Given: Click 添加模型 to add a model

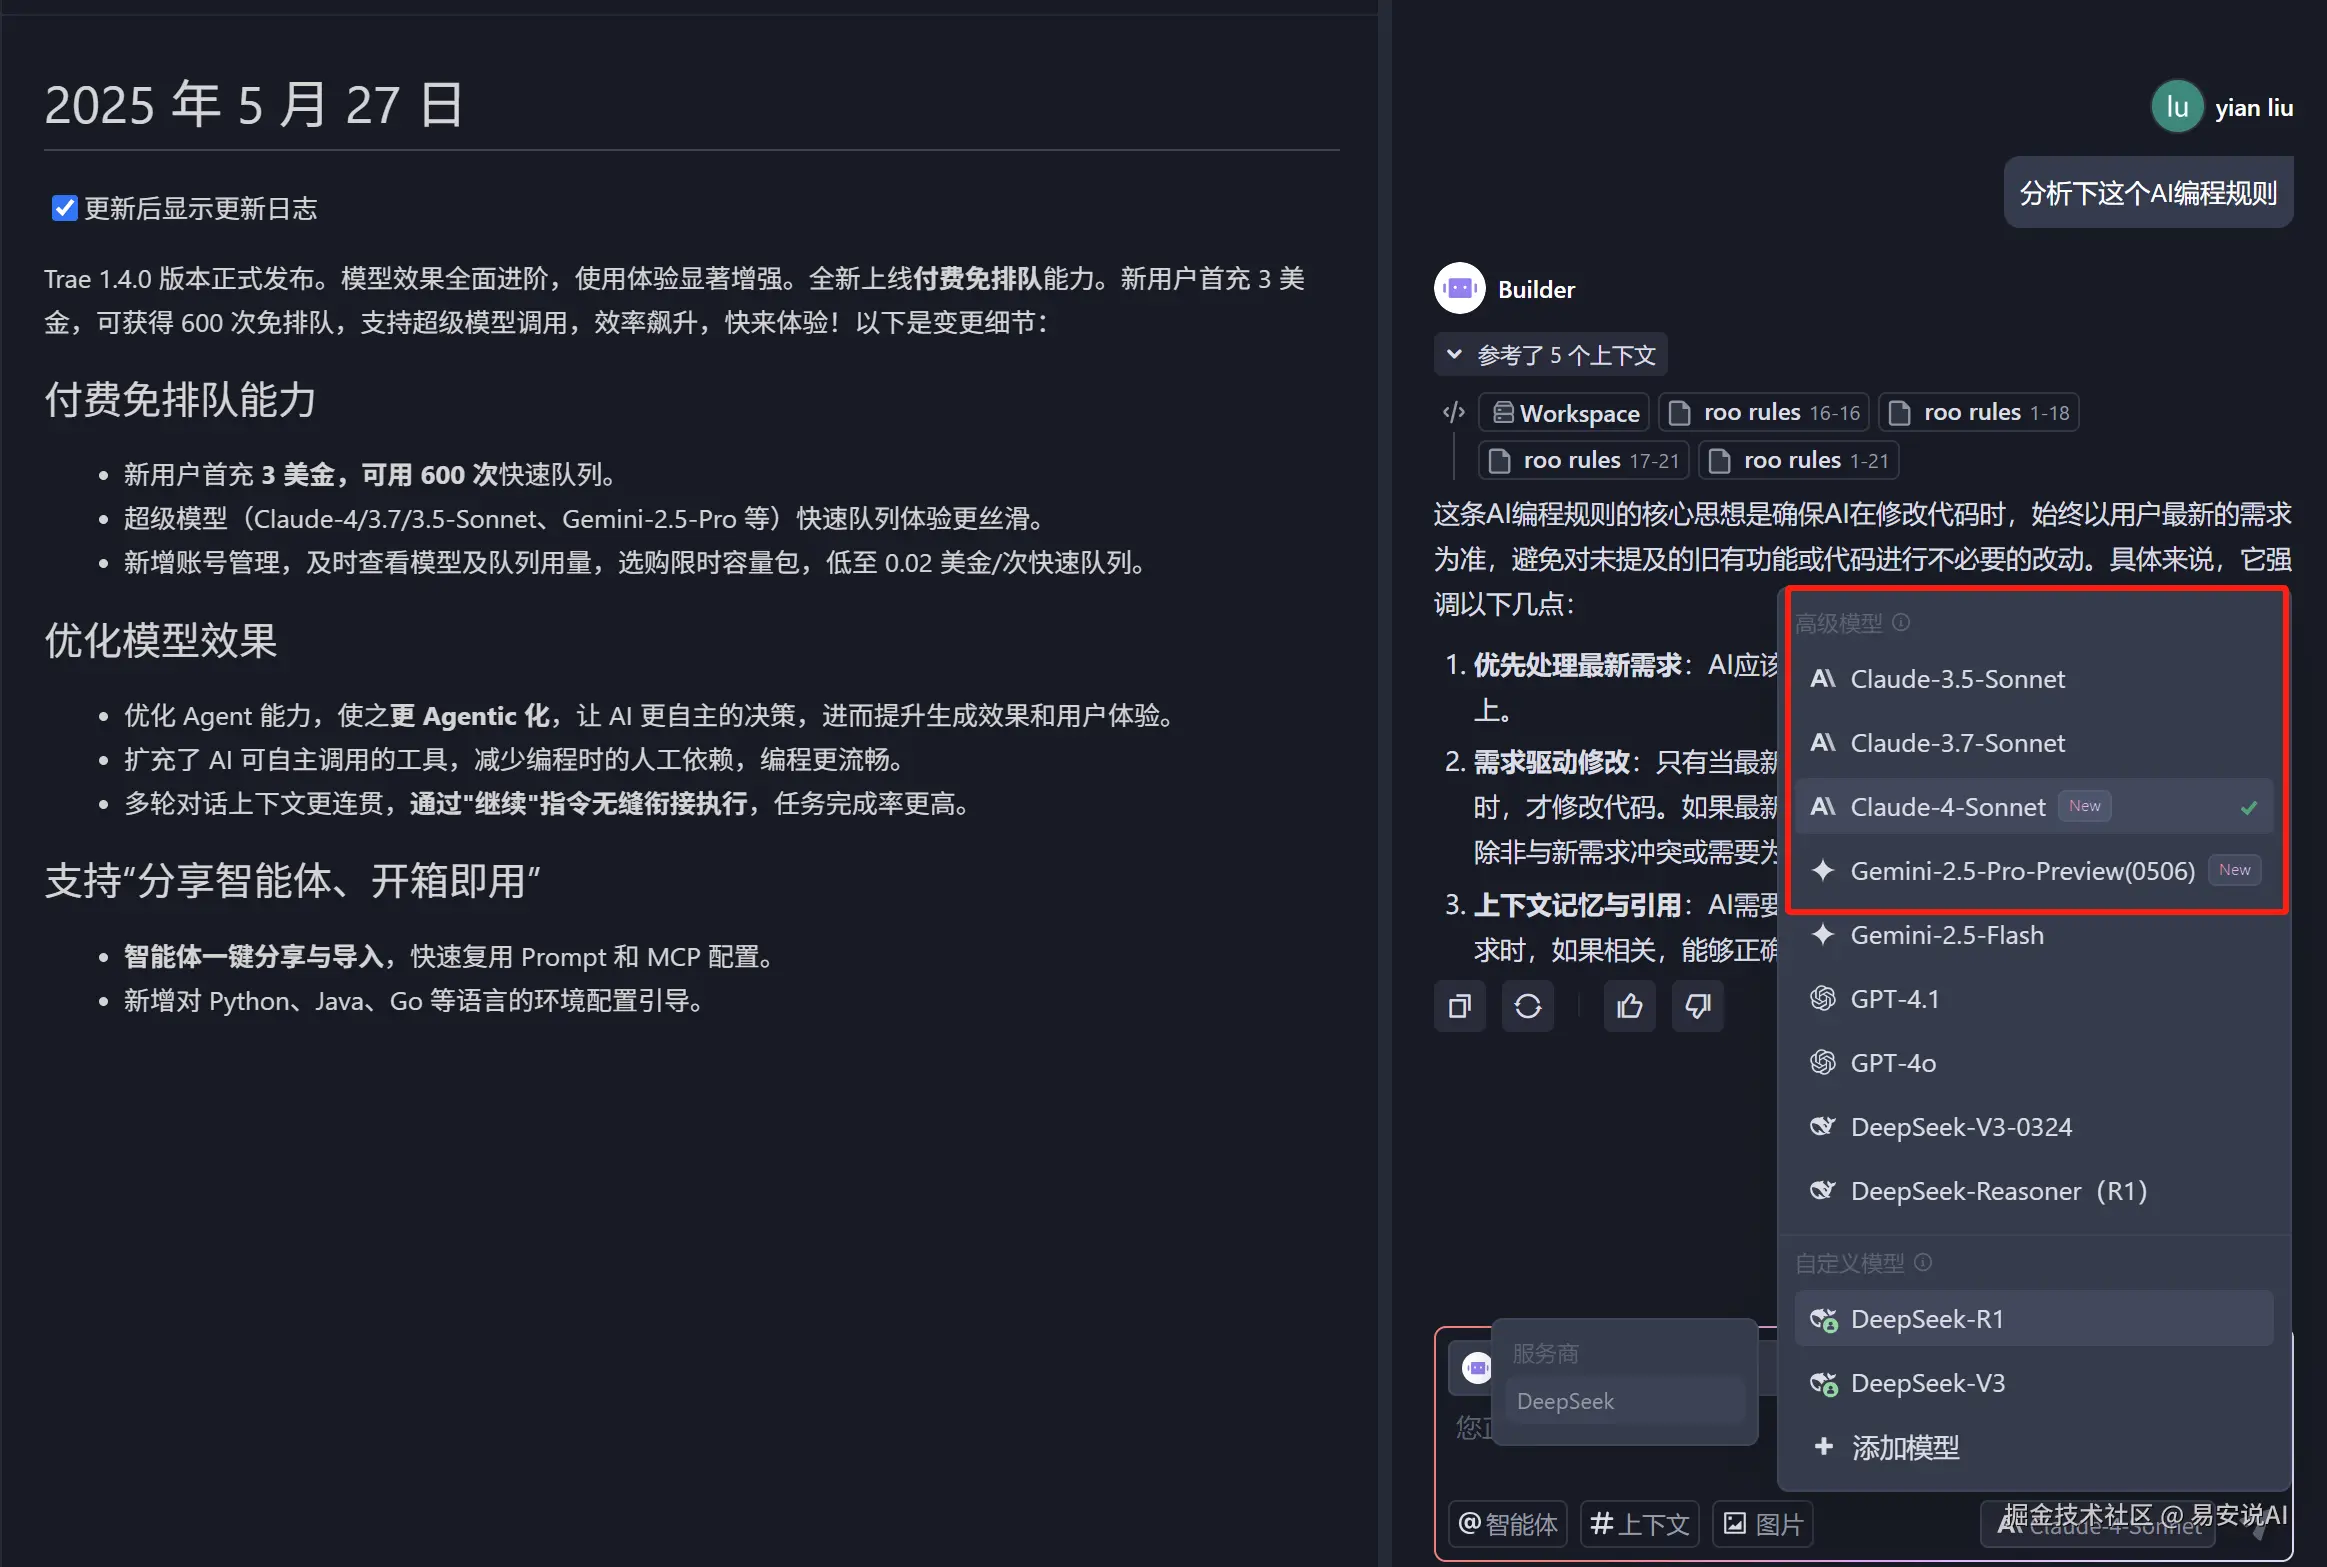Looking at the screenshot, I should point(1904,1447).
